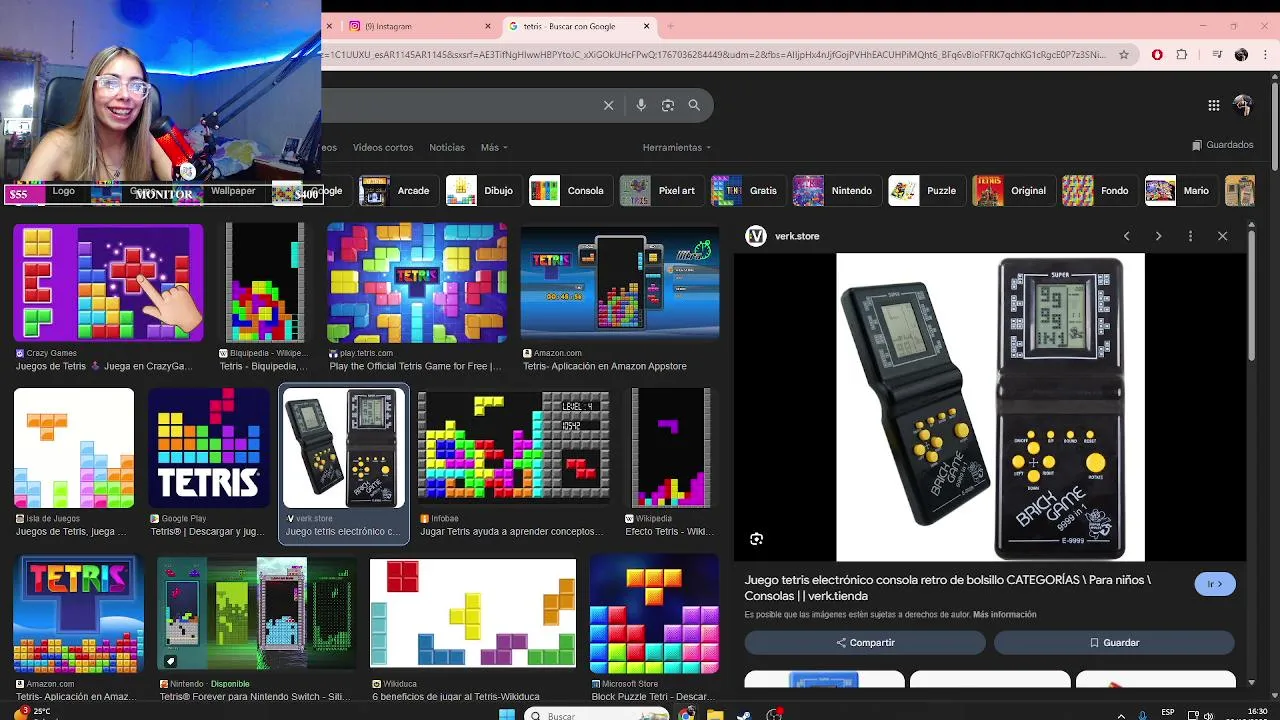This screenshot has width=1280, height=720.
Task: Click the magnifier search submit icon
Action: (694, 105)
